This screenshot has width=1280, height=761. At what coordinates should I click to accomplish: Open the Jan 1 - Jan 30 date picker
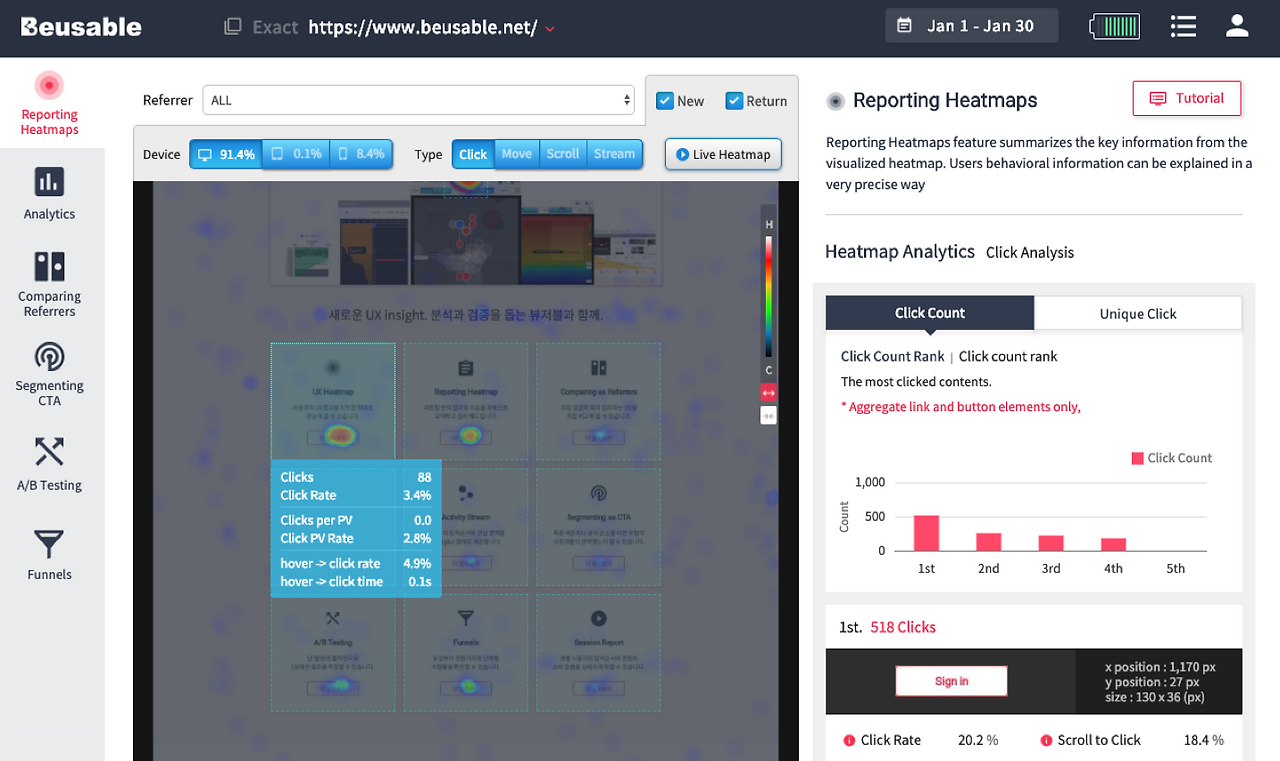(x=971, y=26)
